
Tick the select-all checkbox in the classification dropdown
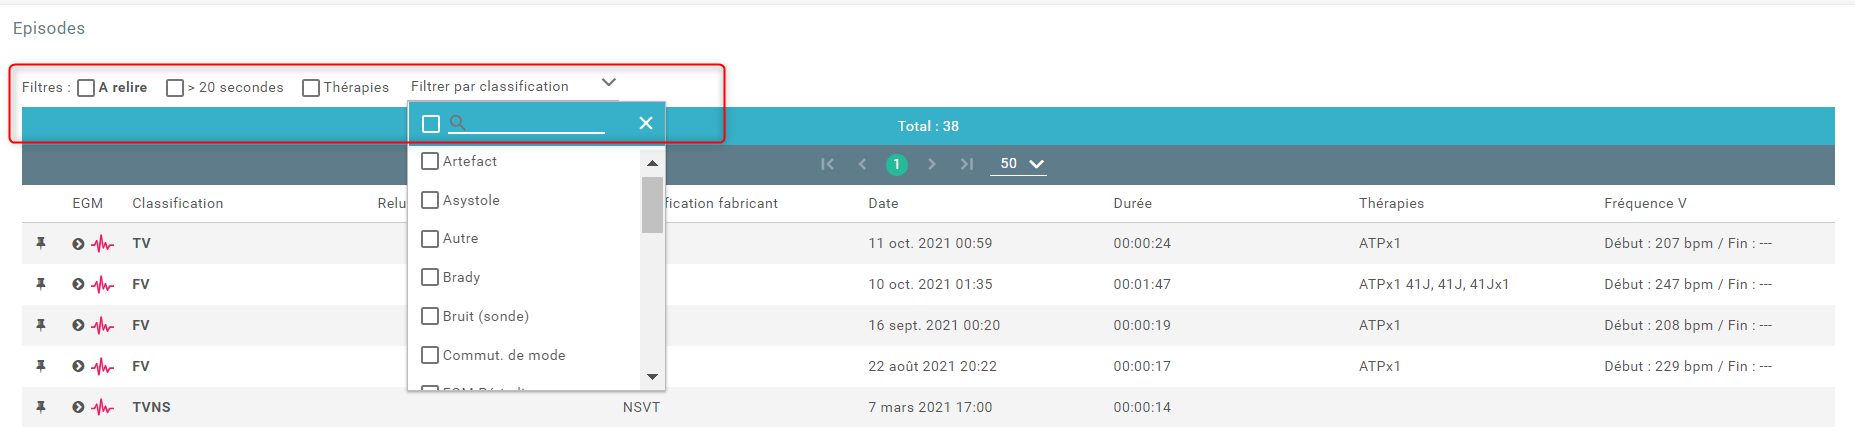431,124
